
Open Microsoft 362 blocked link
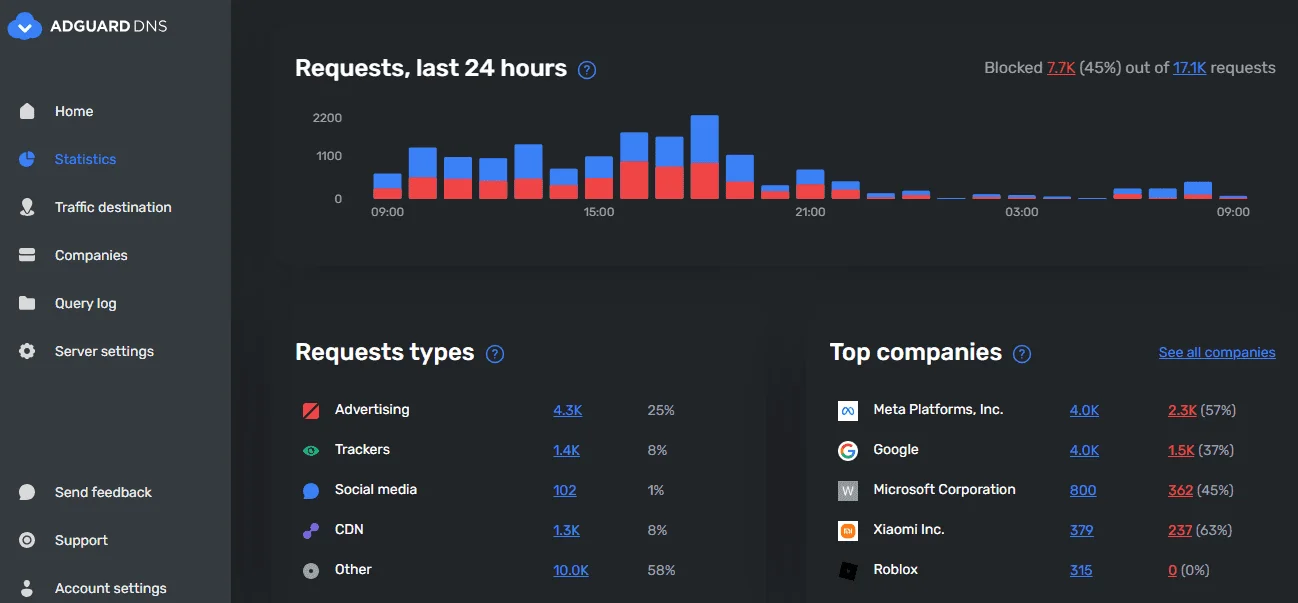(x=1180, y=490)
